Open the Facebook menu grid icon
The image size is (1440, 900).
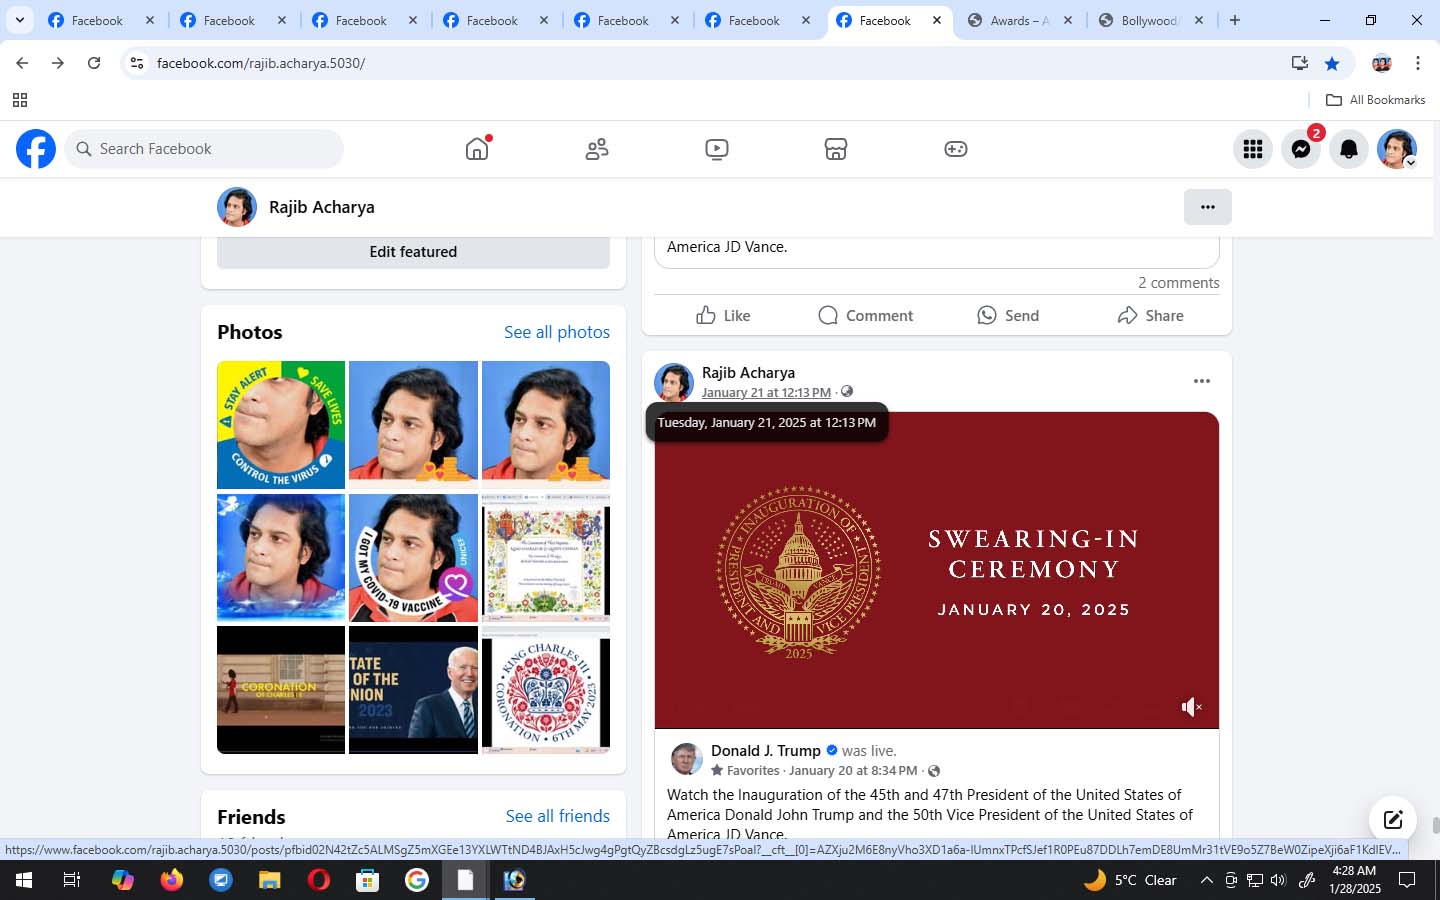coord(1253,149)
